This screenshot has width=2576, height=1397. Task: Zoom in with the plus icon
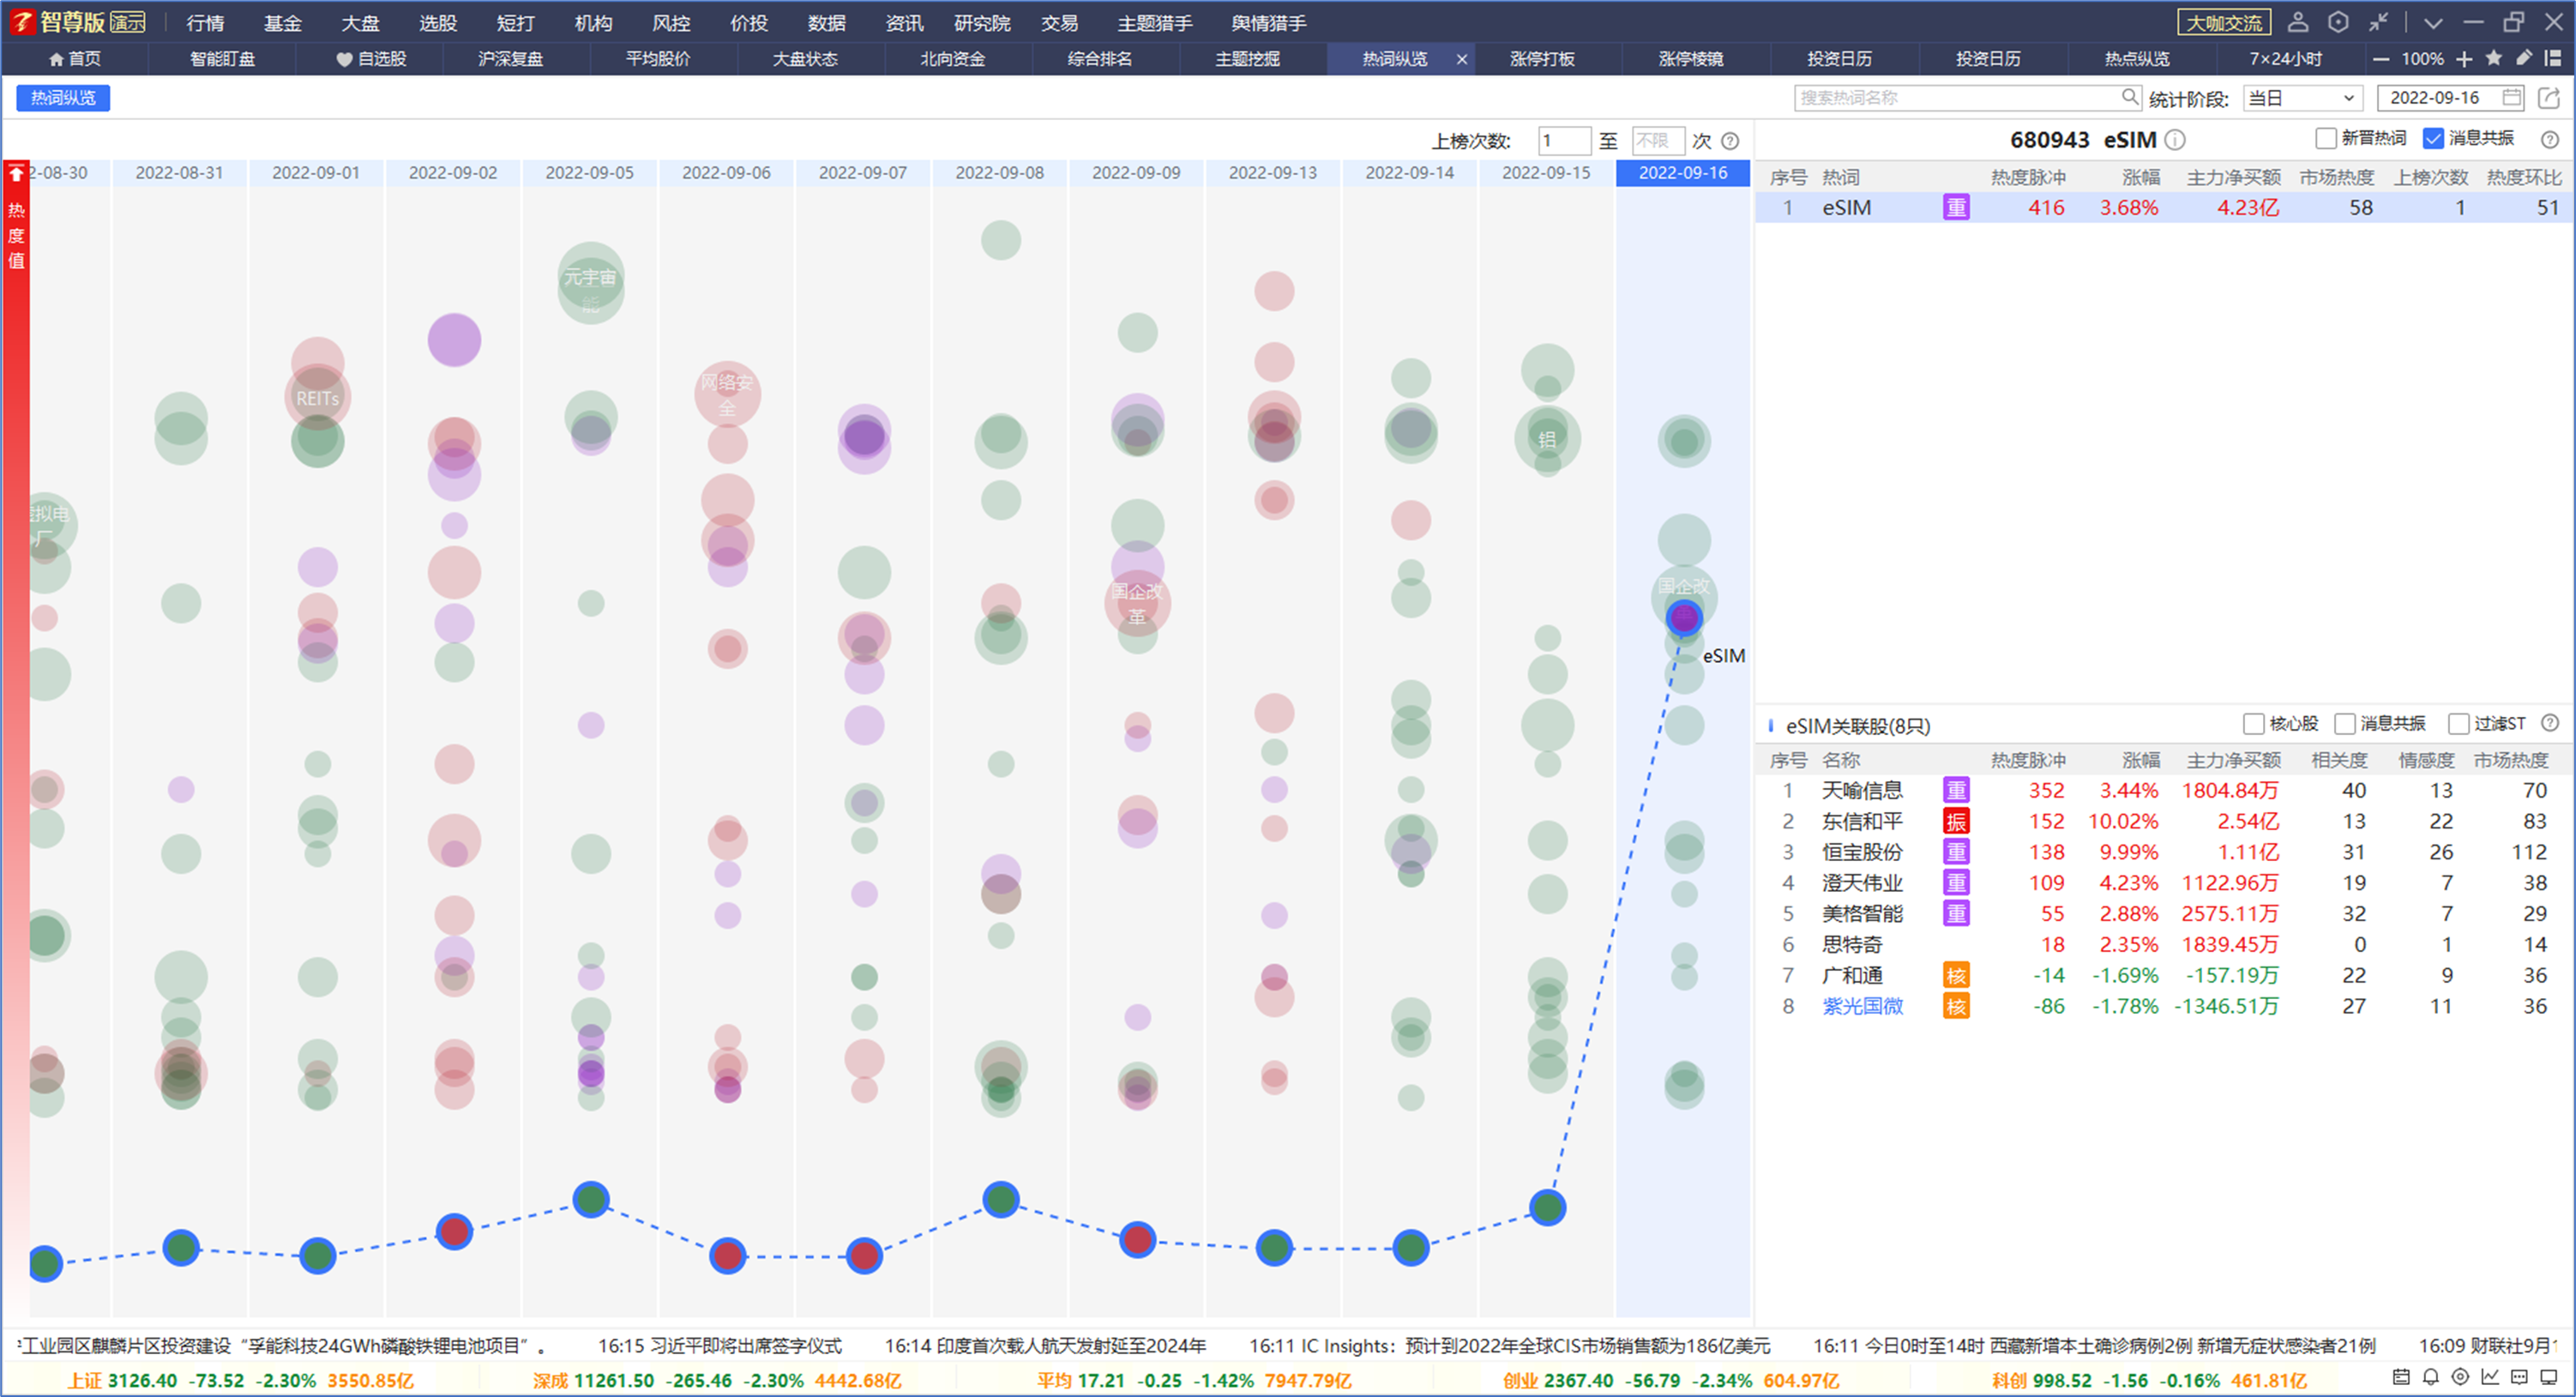pos(2464,59)
